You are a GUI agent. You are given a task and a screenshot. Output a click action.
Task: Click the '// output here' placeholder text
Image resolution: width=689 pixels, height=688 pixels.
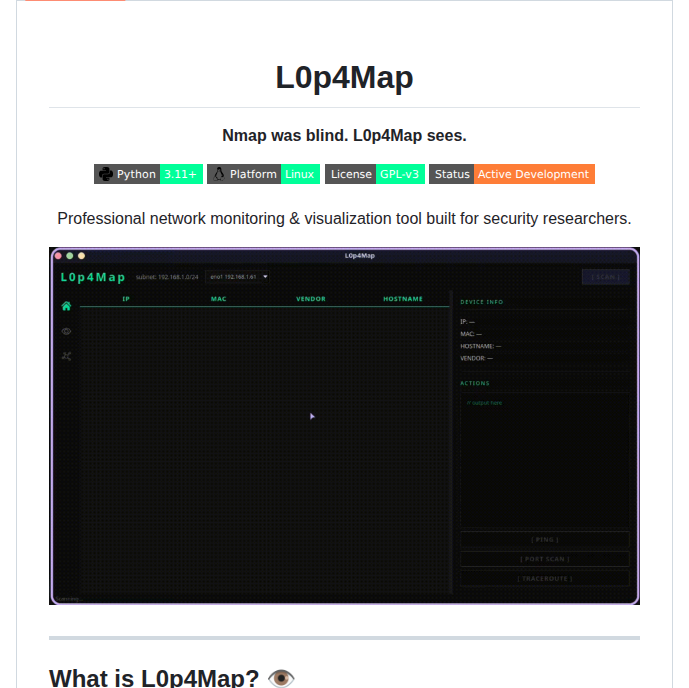point(484,403)
